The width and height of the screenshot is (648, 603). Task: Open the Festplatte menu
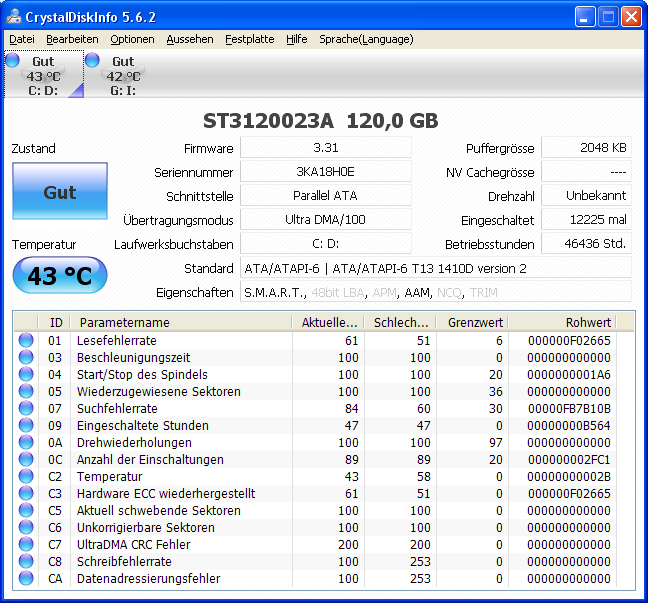point(250,39)
